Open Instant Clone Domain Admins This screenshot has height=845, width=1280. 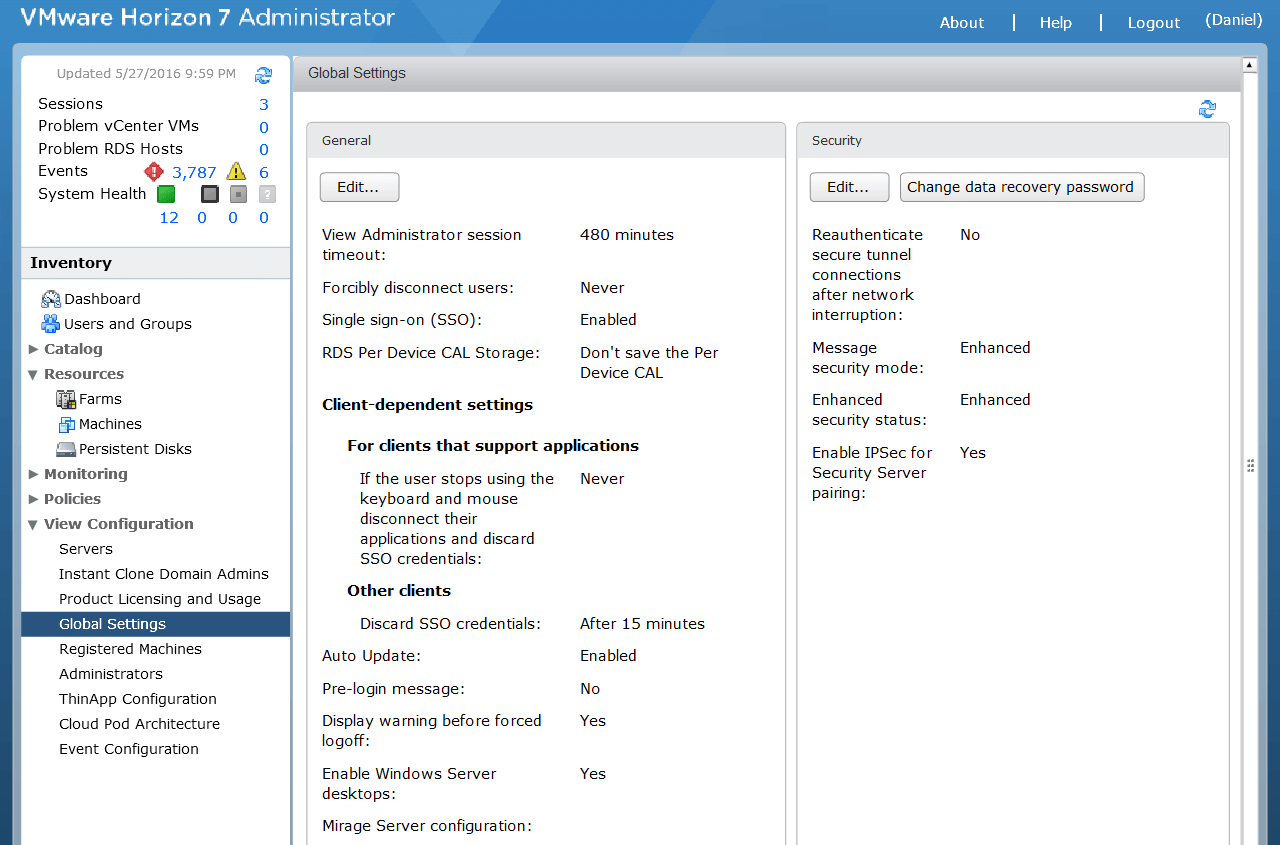click(x=164, y=574)
